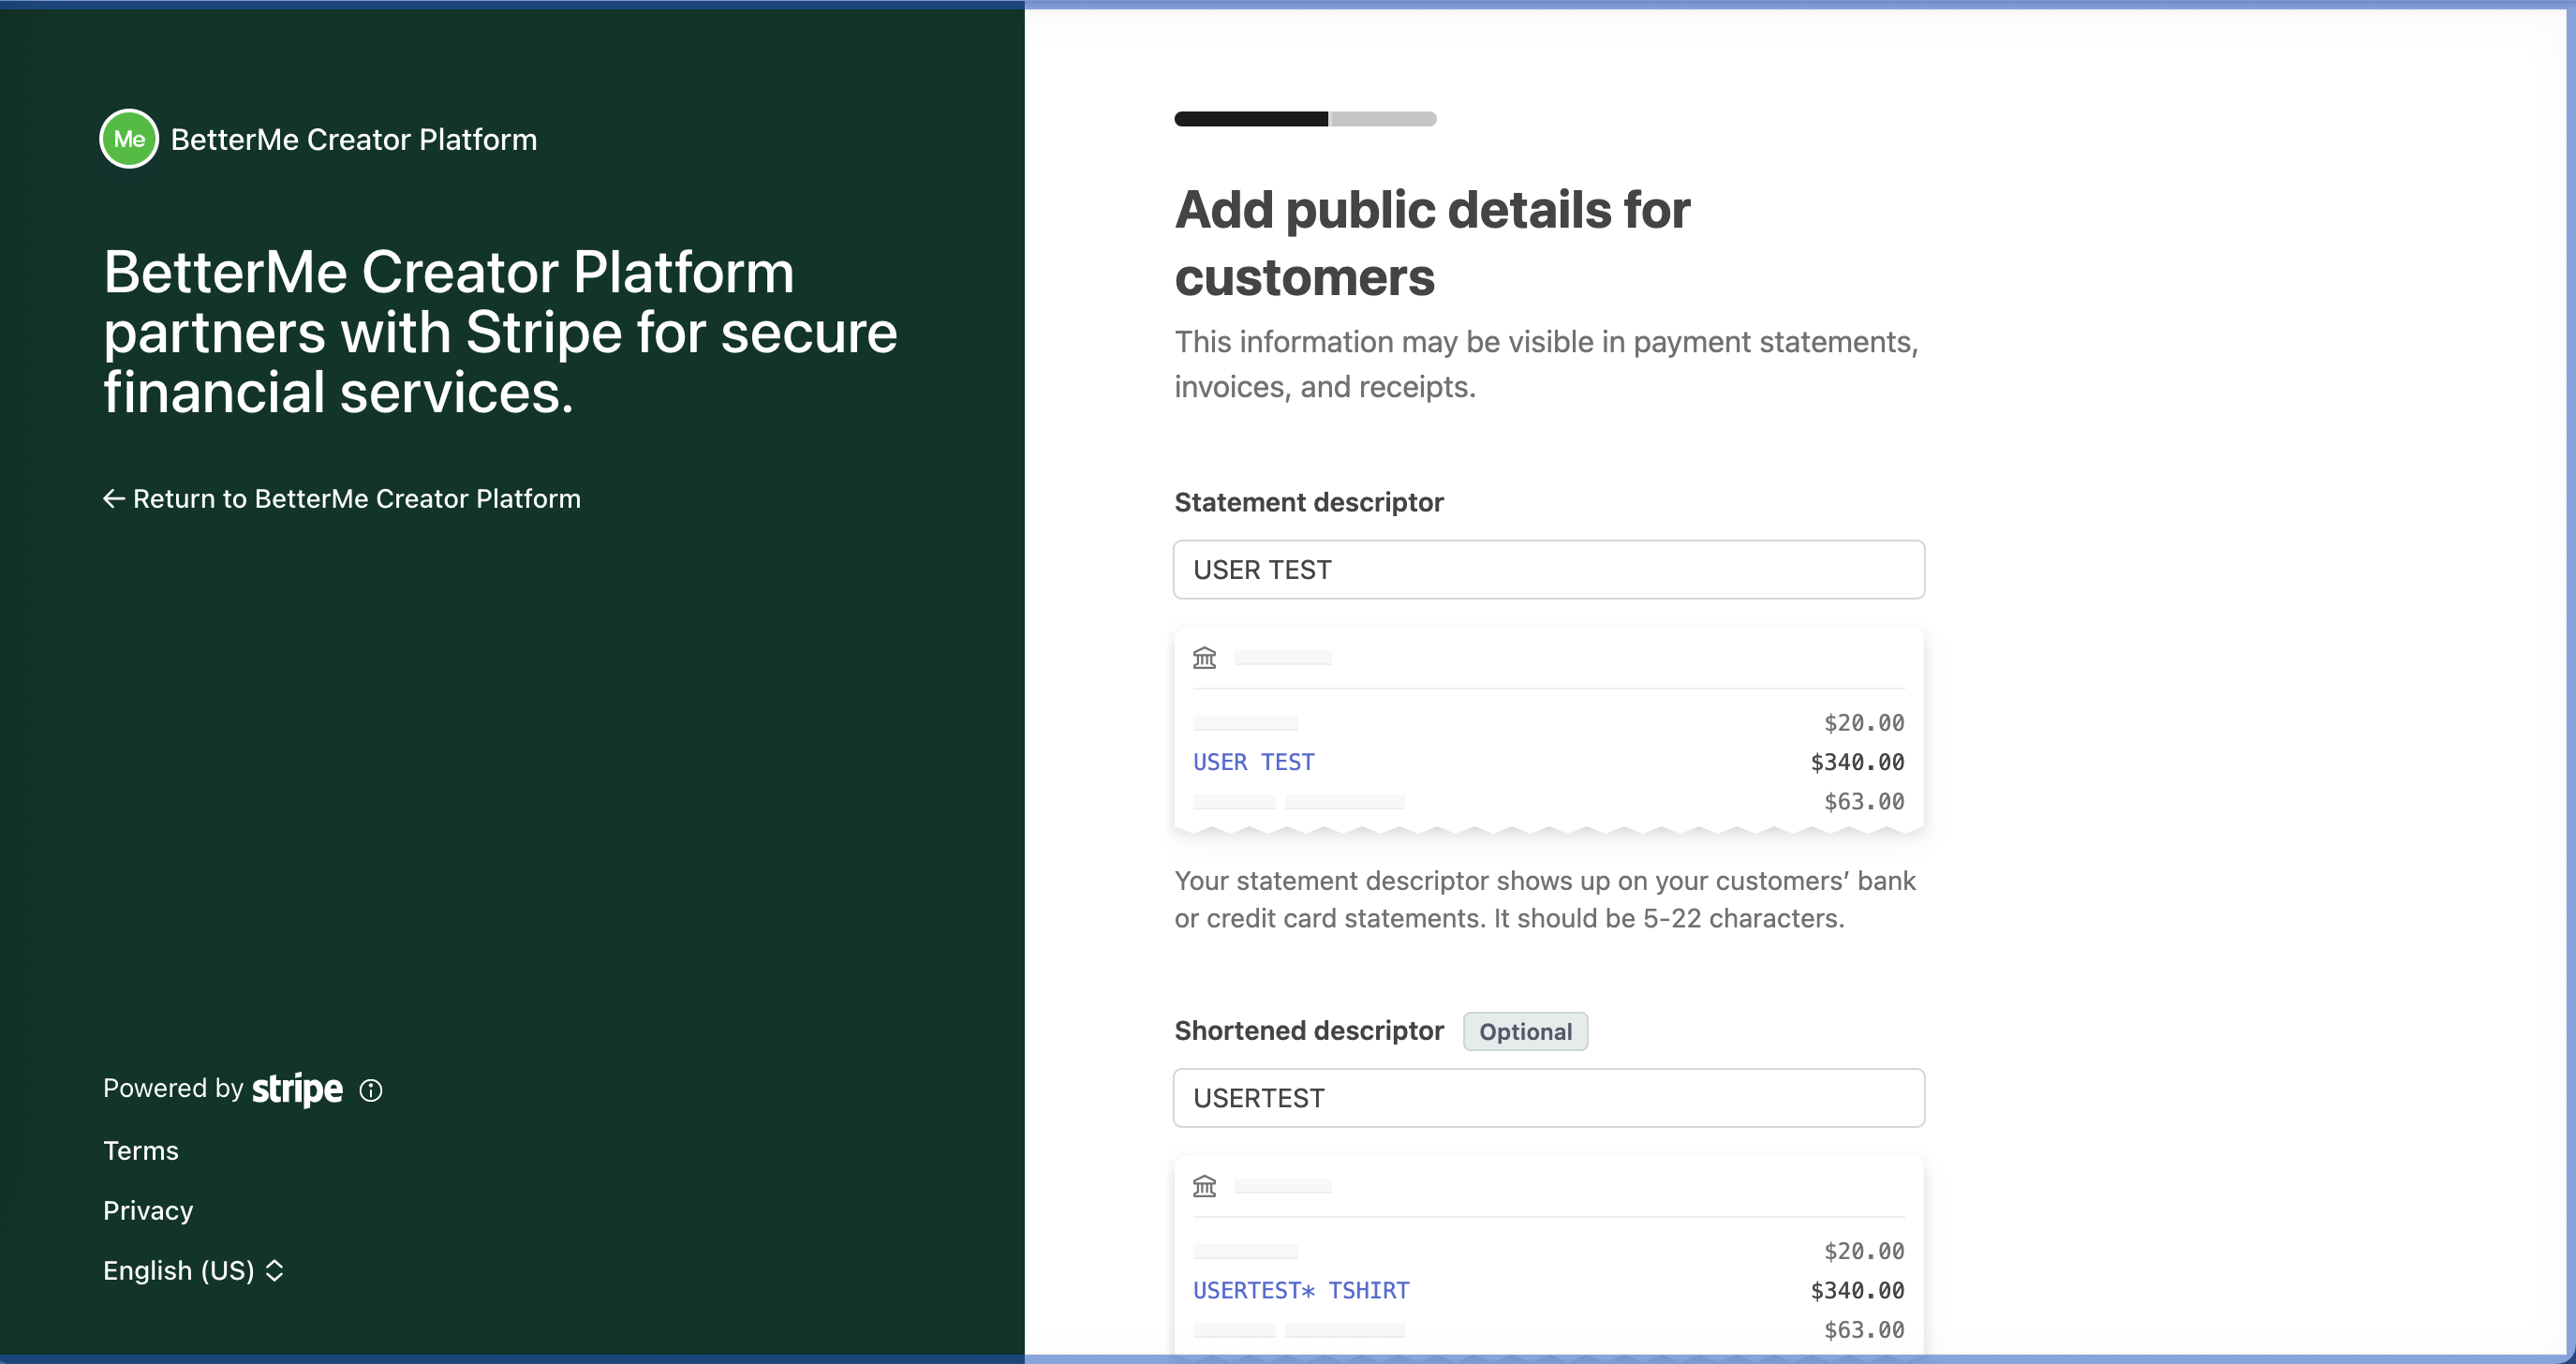
Task: Click the Powered by text
Action: coord(173,1088)
